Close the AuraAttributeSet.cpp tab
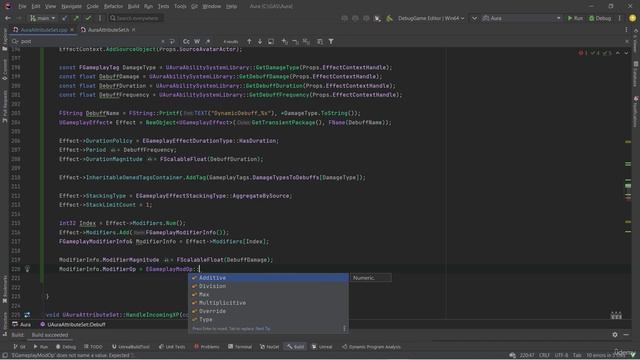Viewport: 640px width, 360px height. 72,30
